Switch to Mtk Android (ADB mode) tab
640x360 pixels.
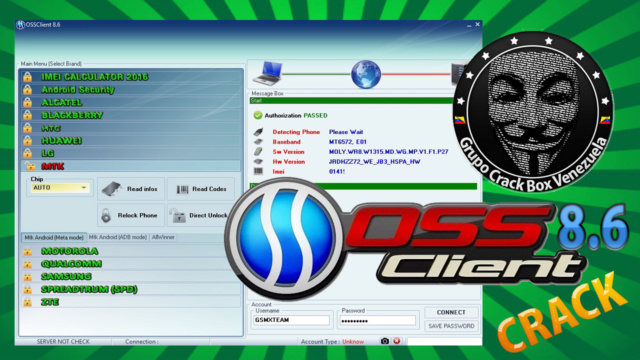[118, 237]
